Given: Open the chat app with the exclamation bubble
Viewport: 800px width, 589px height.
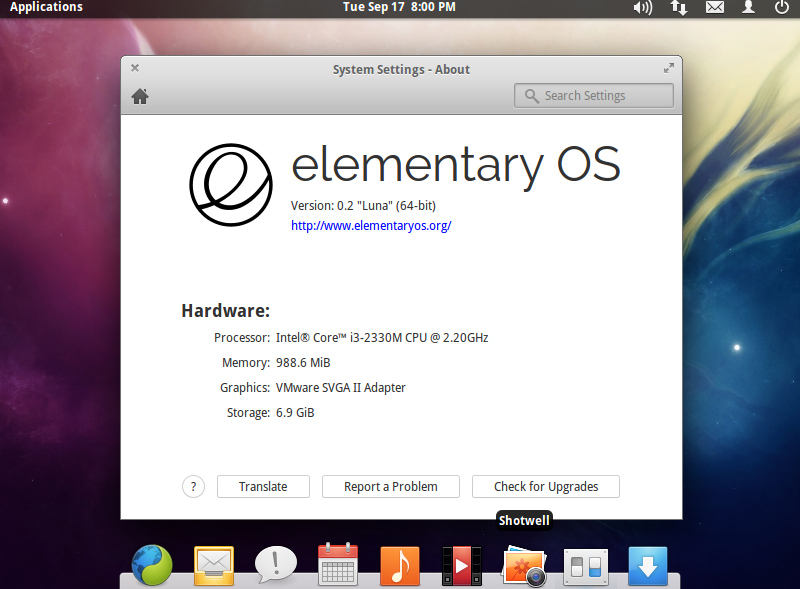Looking at the screenshot, I should (276, 565).
